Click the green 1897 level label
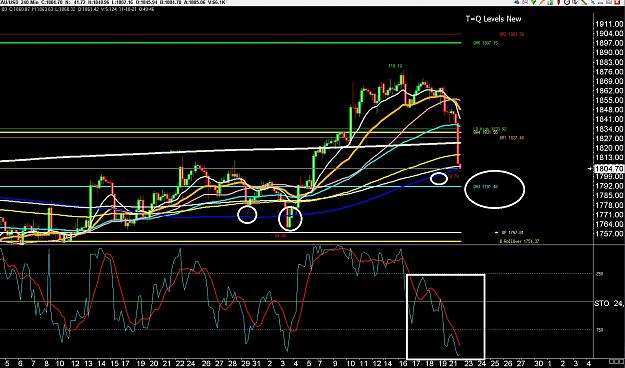This screenshot has height=368, width=625. pyautogui.click(x=485, y=43)
